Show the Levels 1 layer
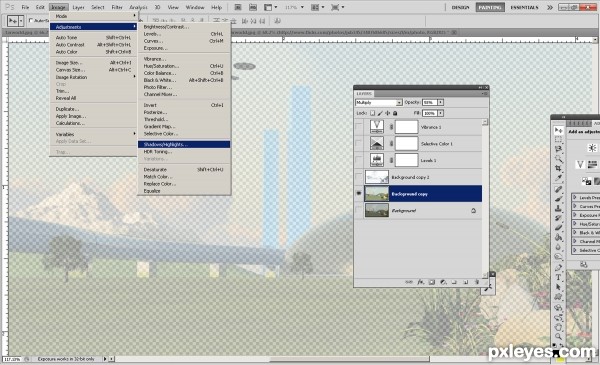Image resolution: width=600 pixels, height=365 pixels. 359,160
